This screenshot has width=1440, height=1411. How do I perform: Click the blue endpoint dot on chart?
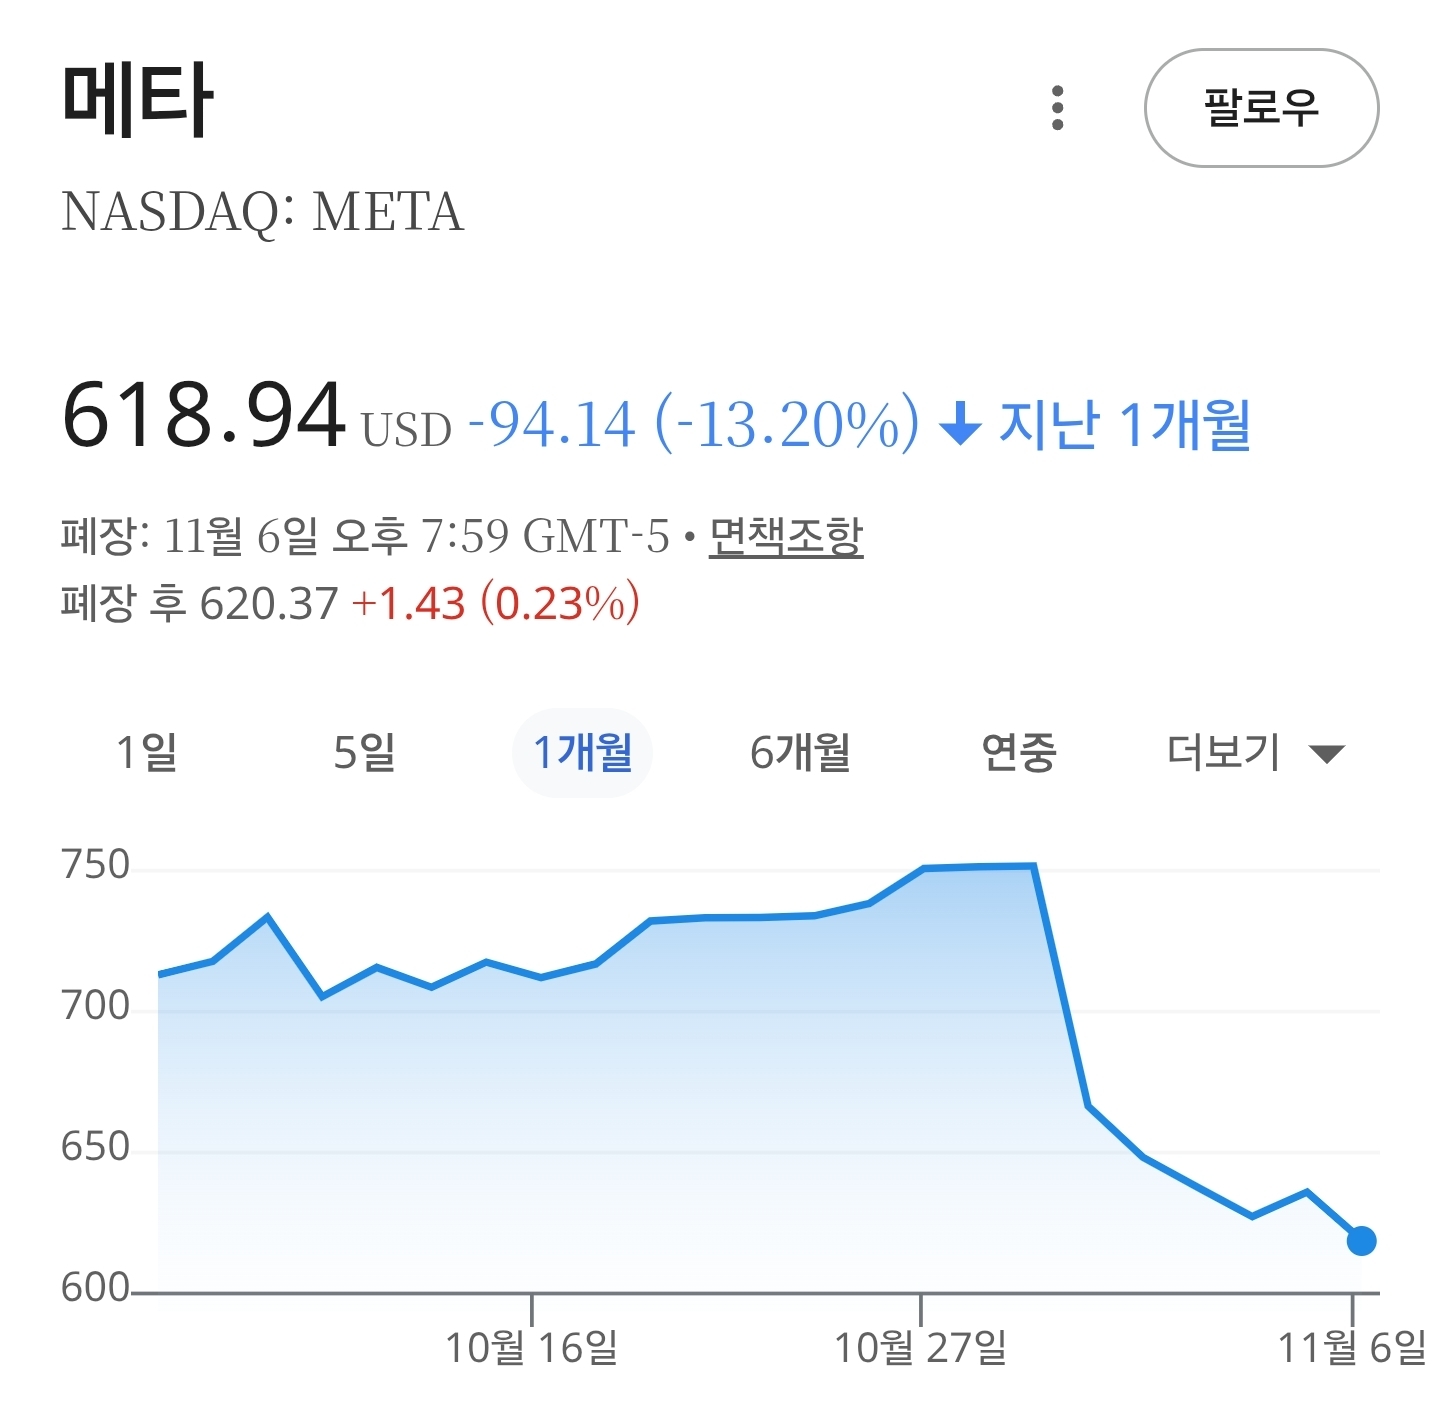[1361, 1241]
